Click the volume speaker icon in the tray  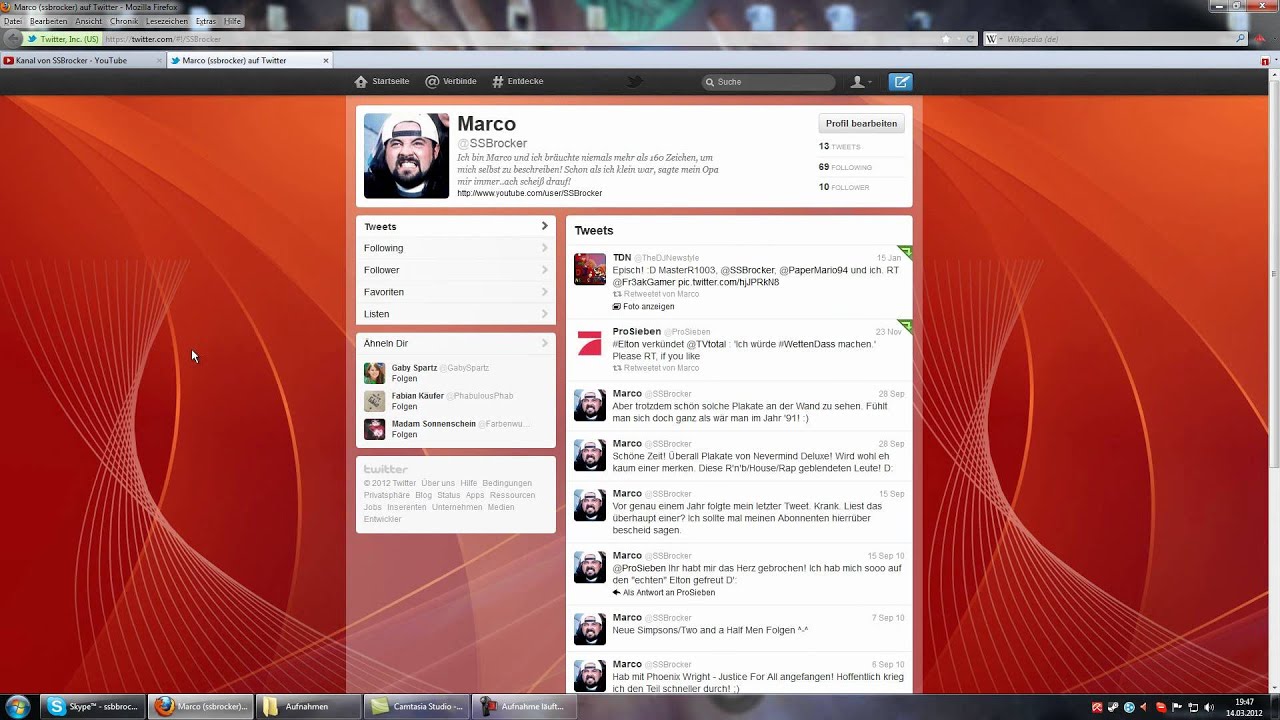1209,707
